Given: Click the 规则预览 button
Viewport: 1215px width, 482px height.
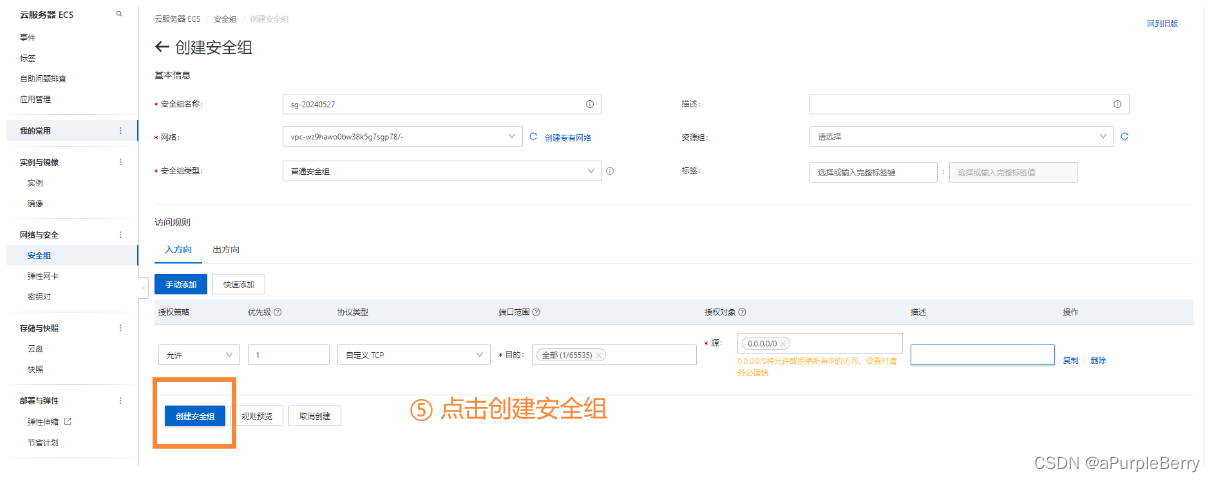Looking at the screenshot, I should coord(257,416).
